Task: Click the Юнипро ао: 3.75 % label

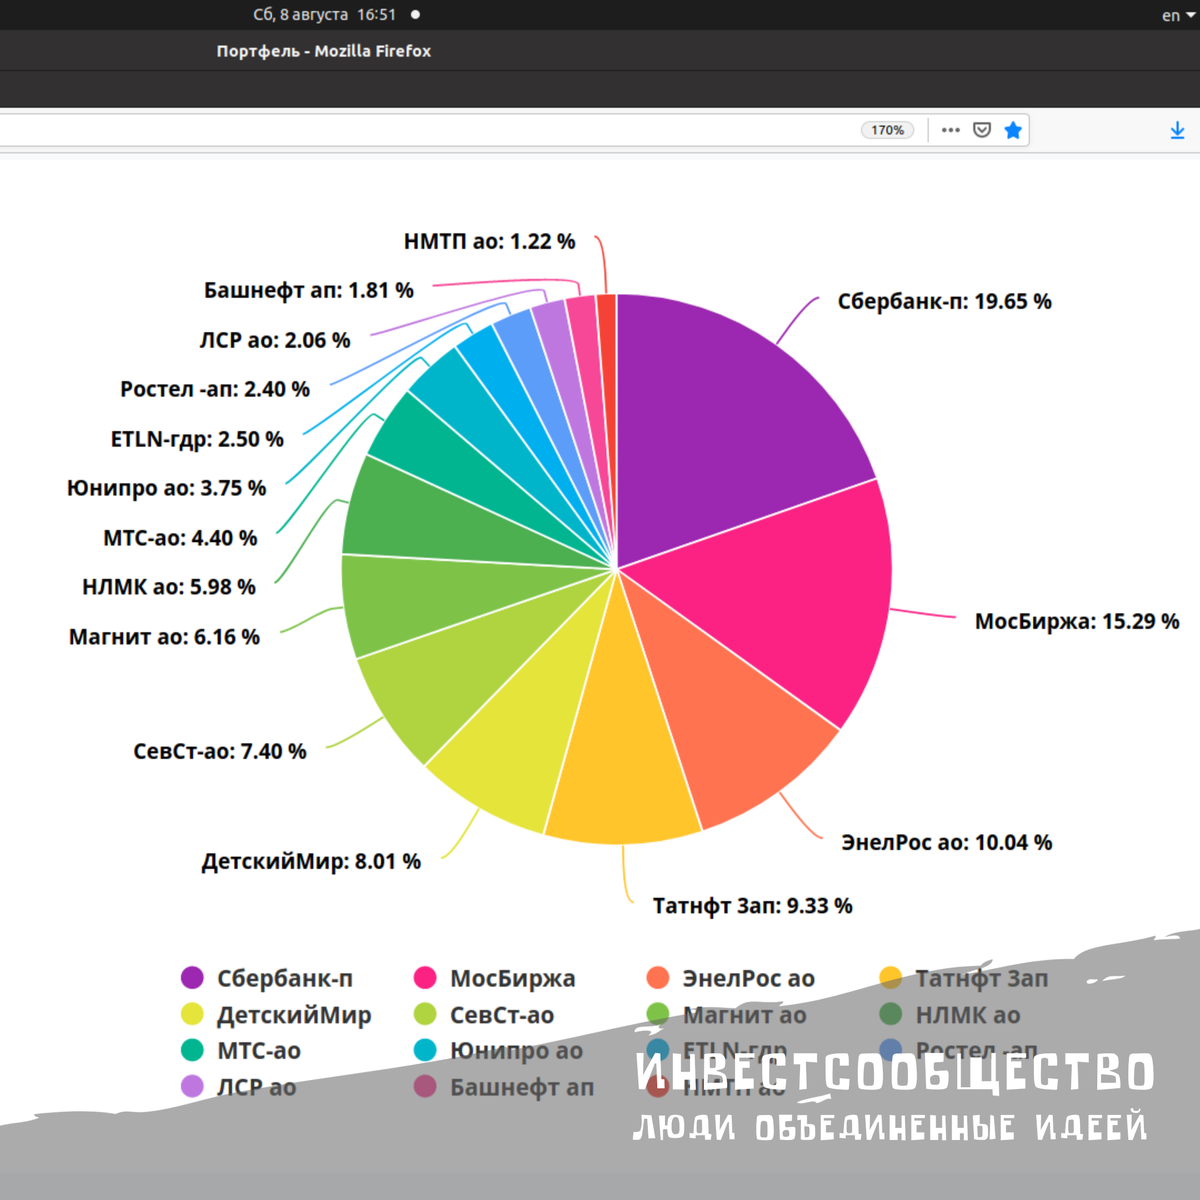Action: [166, 488]
